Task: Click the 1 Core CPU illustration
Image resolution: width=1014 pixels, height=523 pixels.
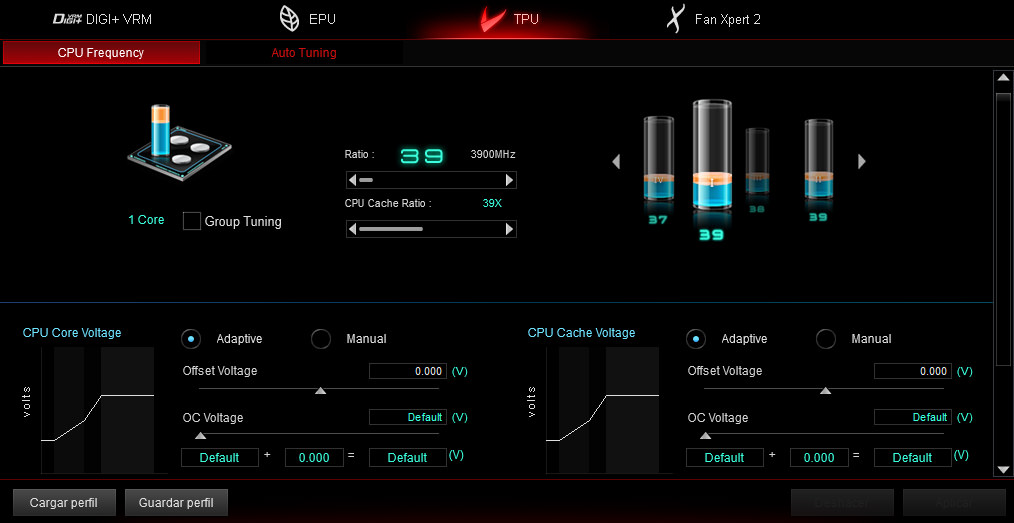Action: pyautogui.click(x=178, y=144)
